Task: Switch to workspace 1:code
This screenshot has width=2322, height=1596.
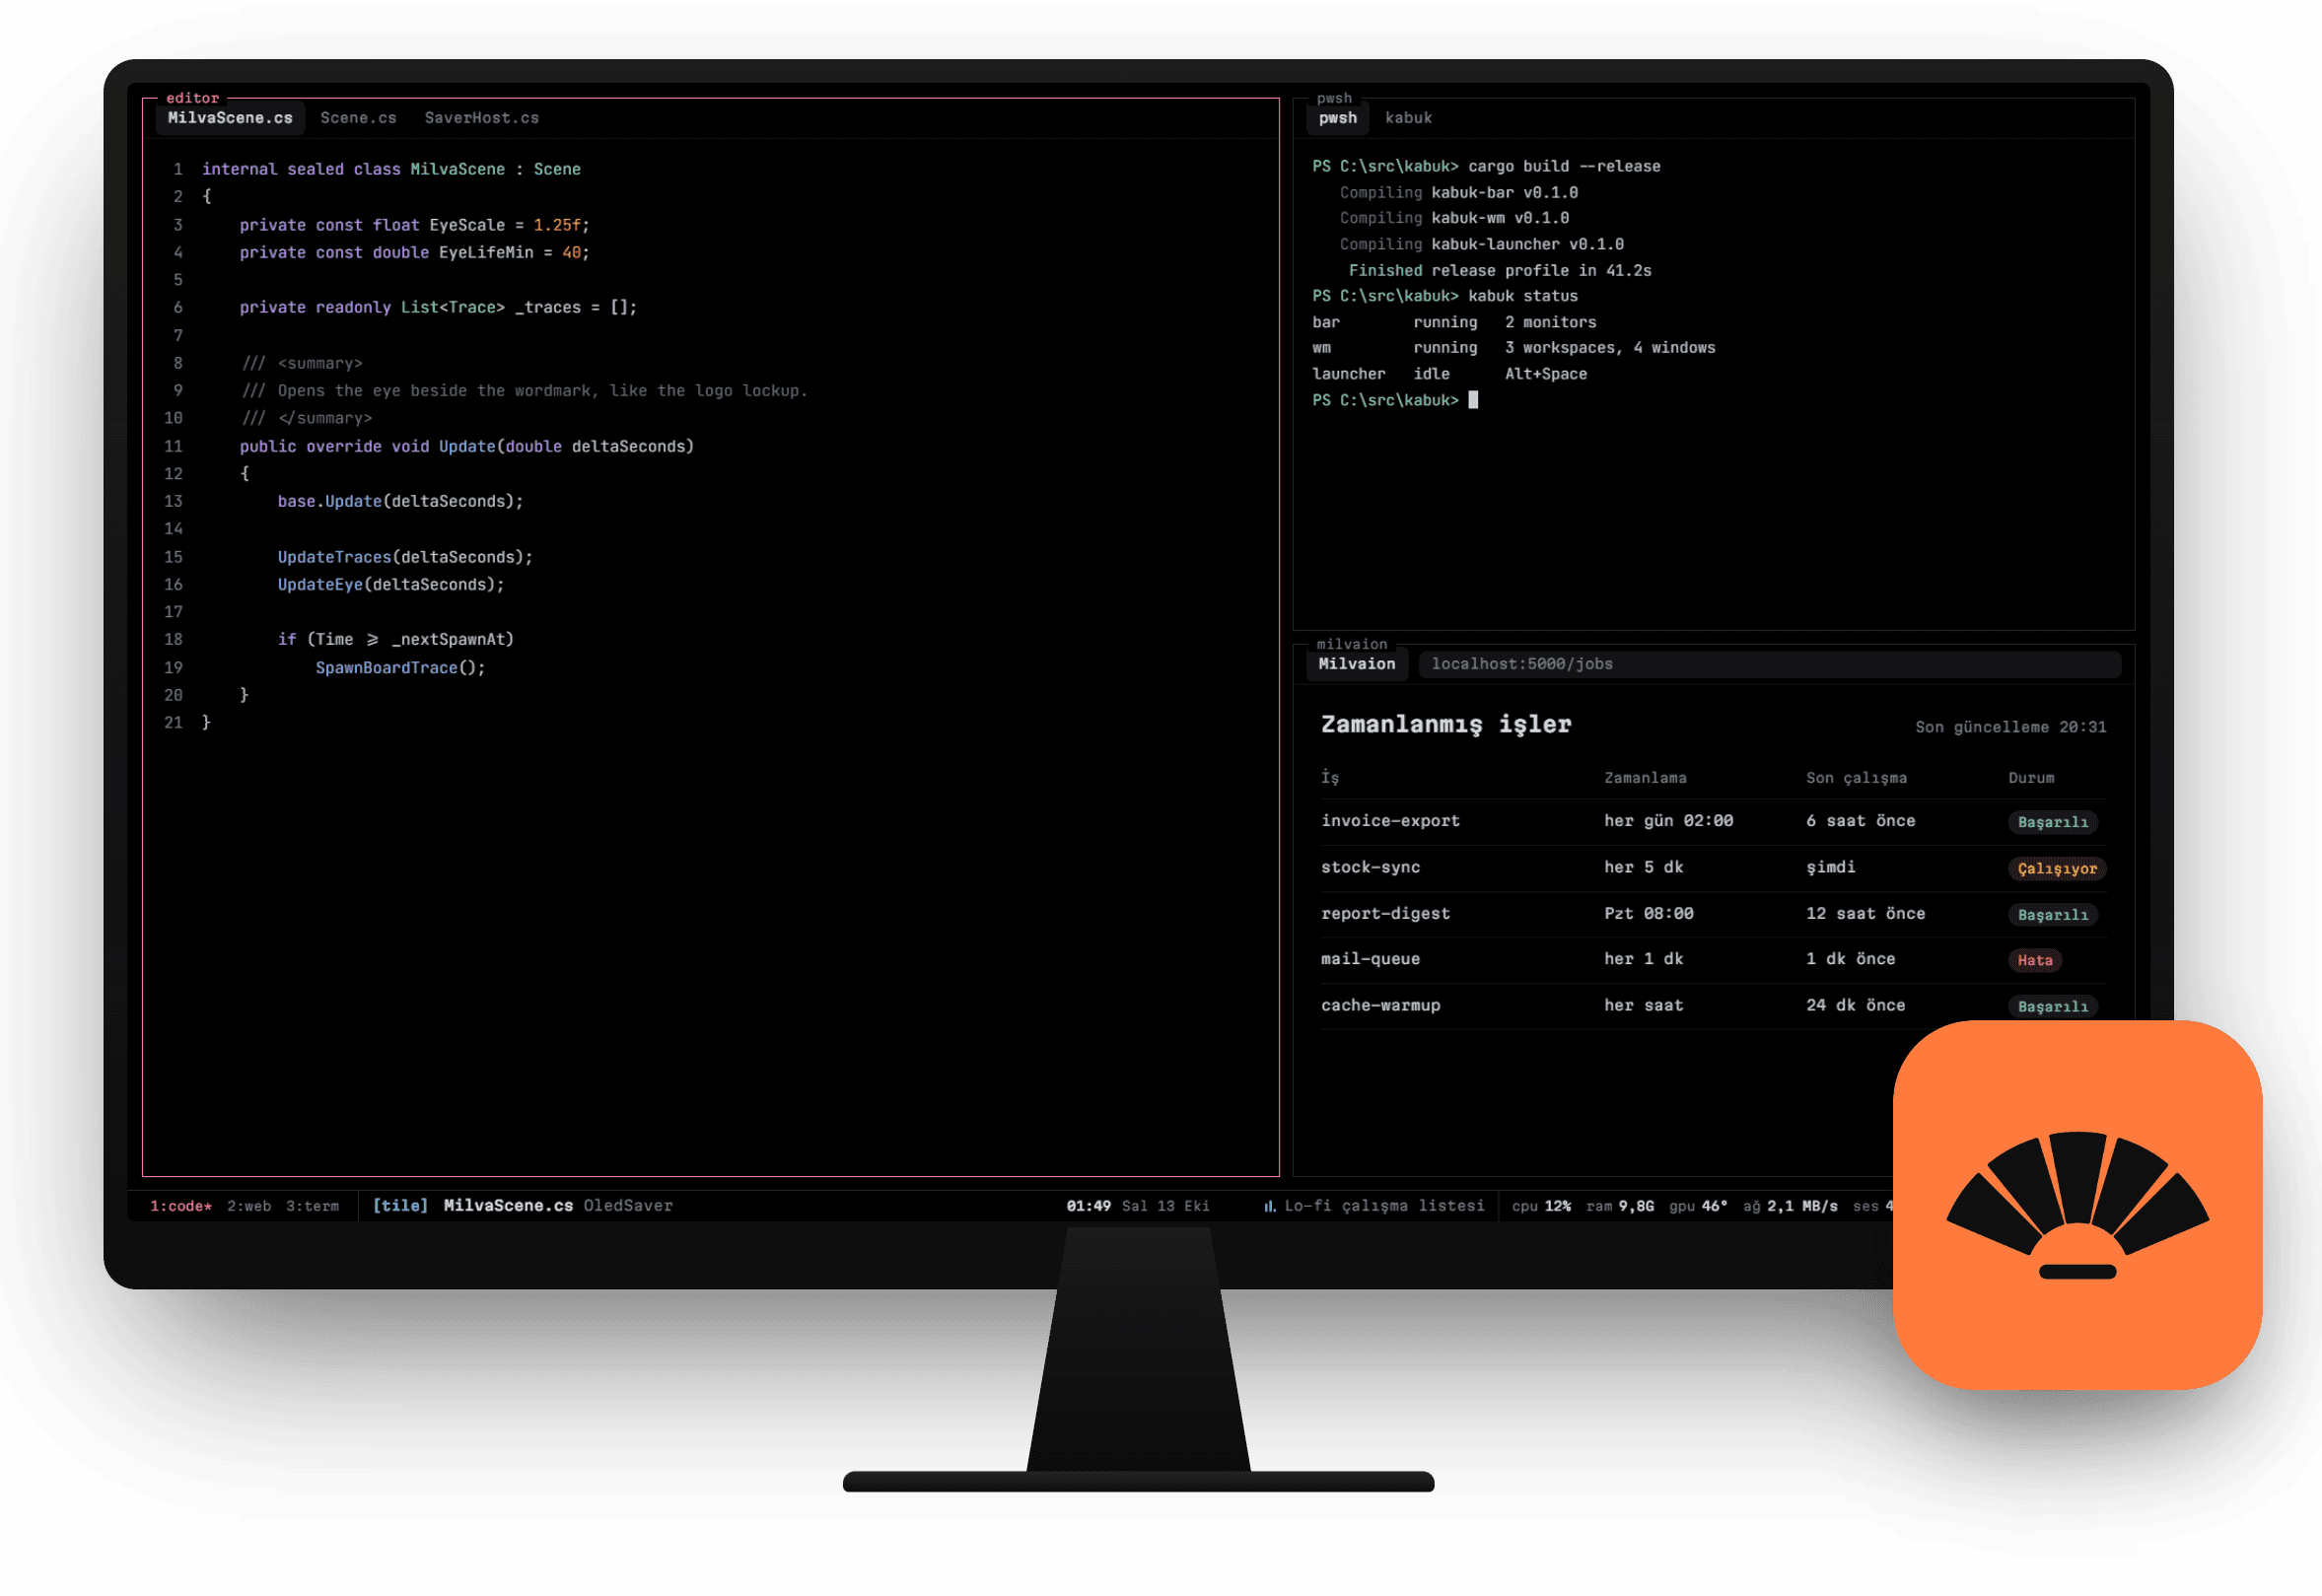Action: pyautogui.click(x=181, y=1205)
